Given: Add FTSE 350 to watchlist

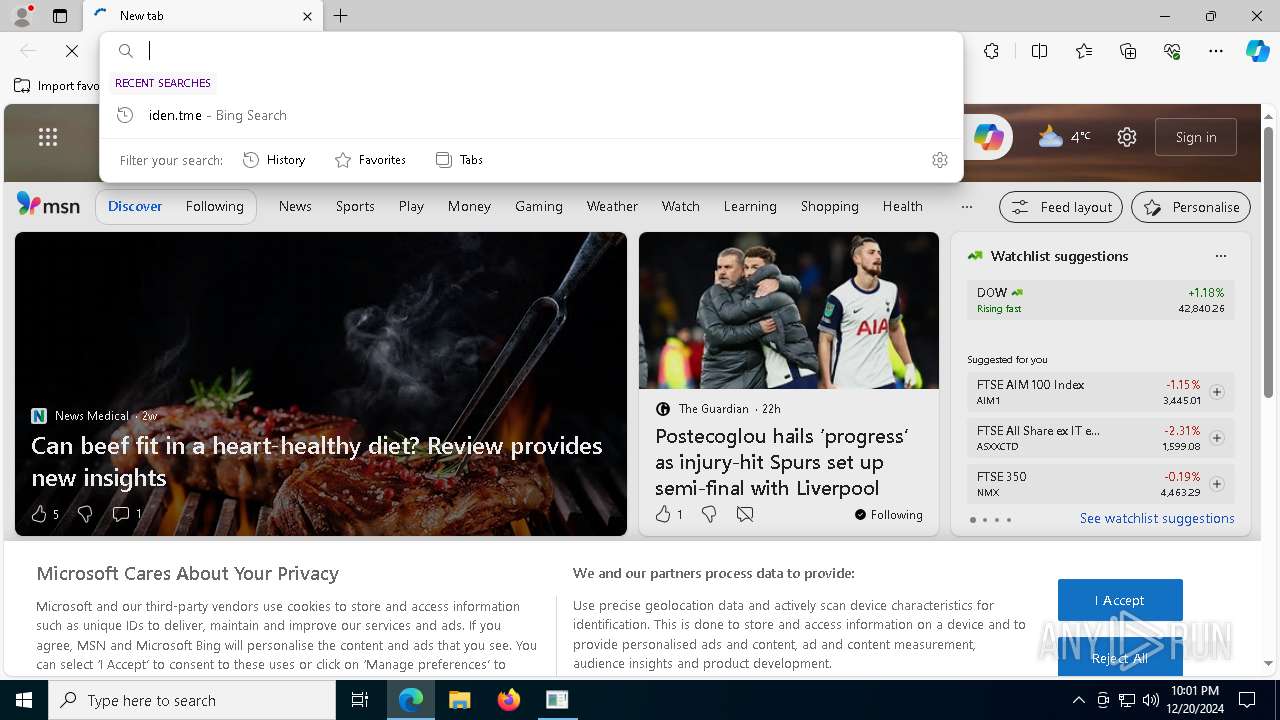Looking at the screenshot, I should point(1217,484).
